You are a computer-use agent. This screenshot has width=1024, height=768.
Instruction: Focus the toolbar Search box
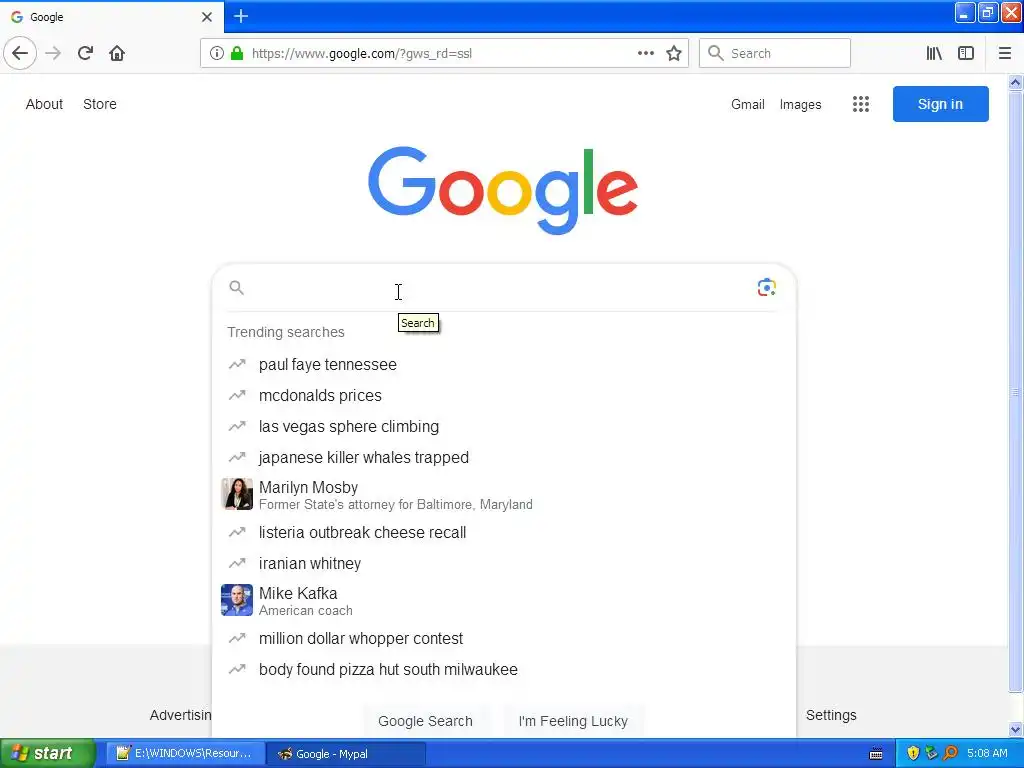click(x=775, y=53)
